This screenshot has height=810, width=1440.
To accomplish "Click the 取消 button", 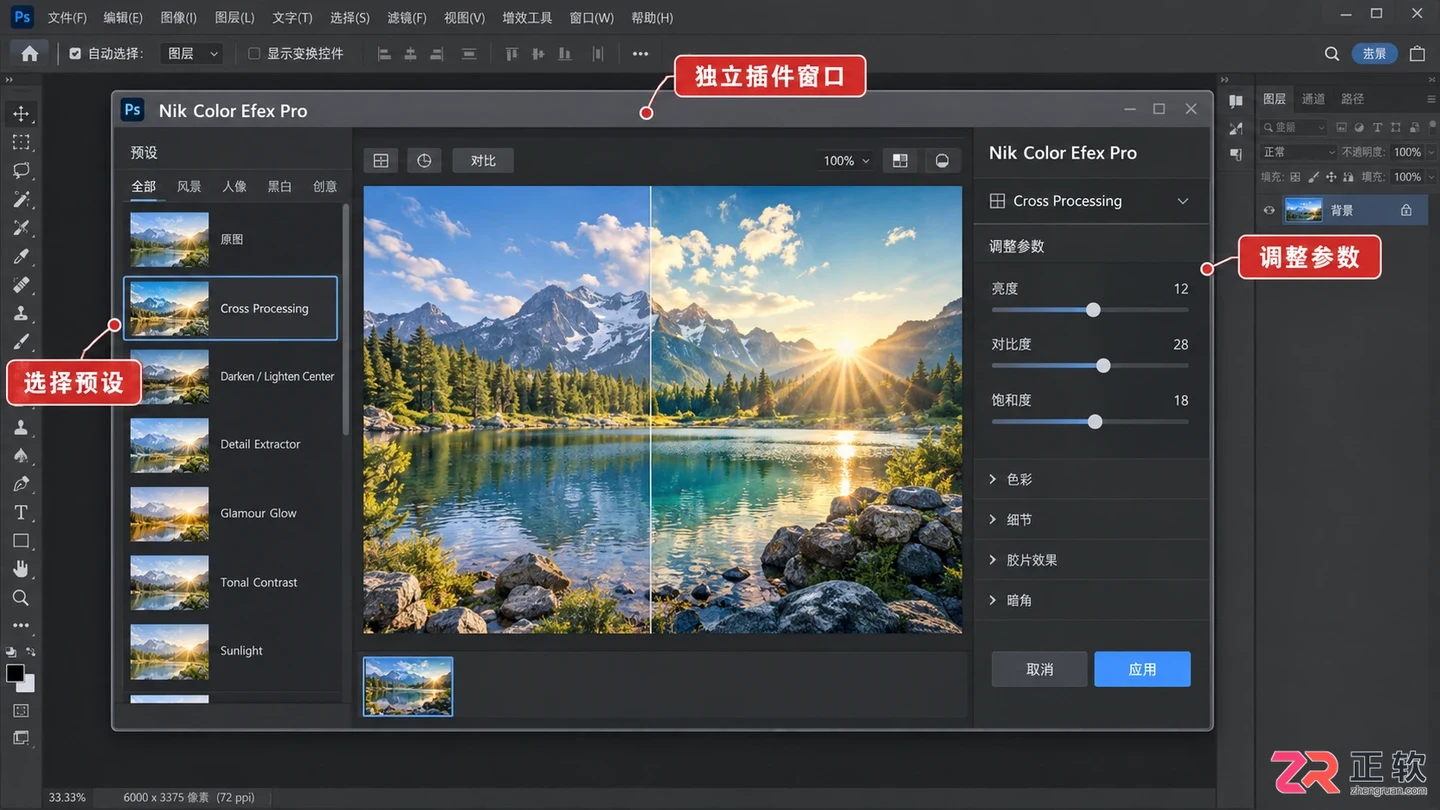I will (x=1039, y=669).
